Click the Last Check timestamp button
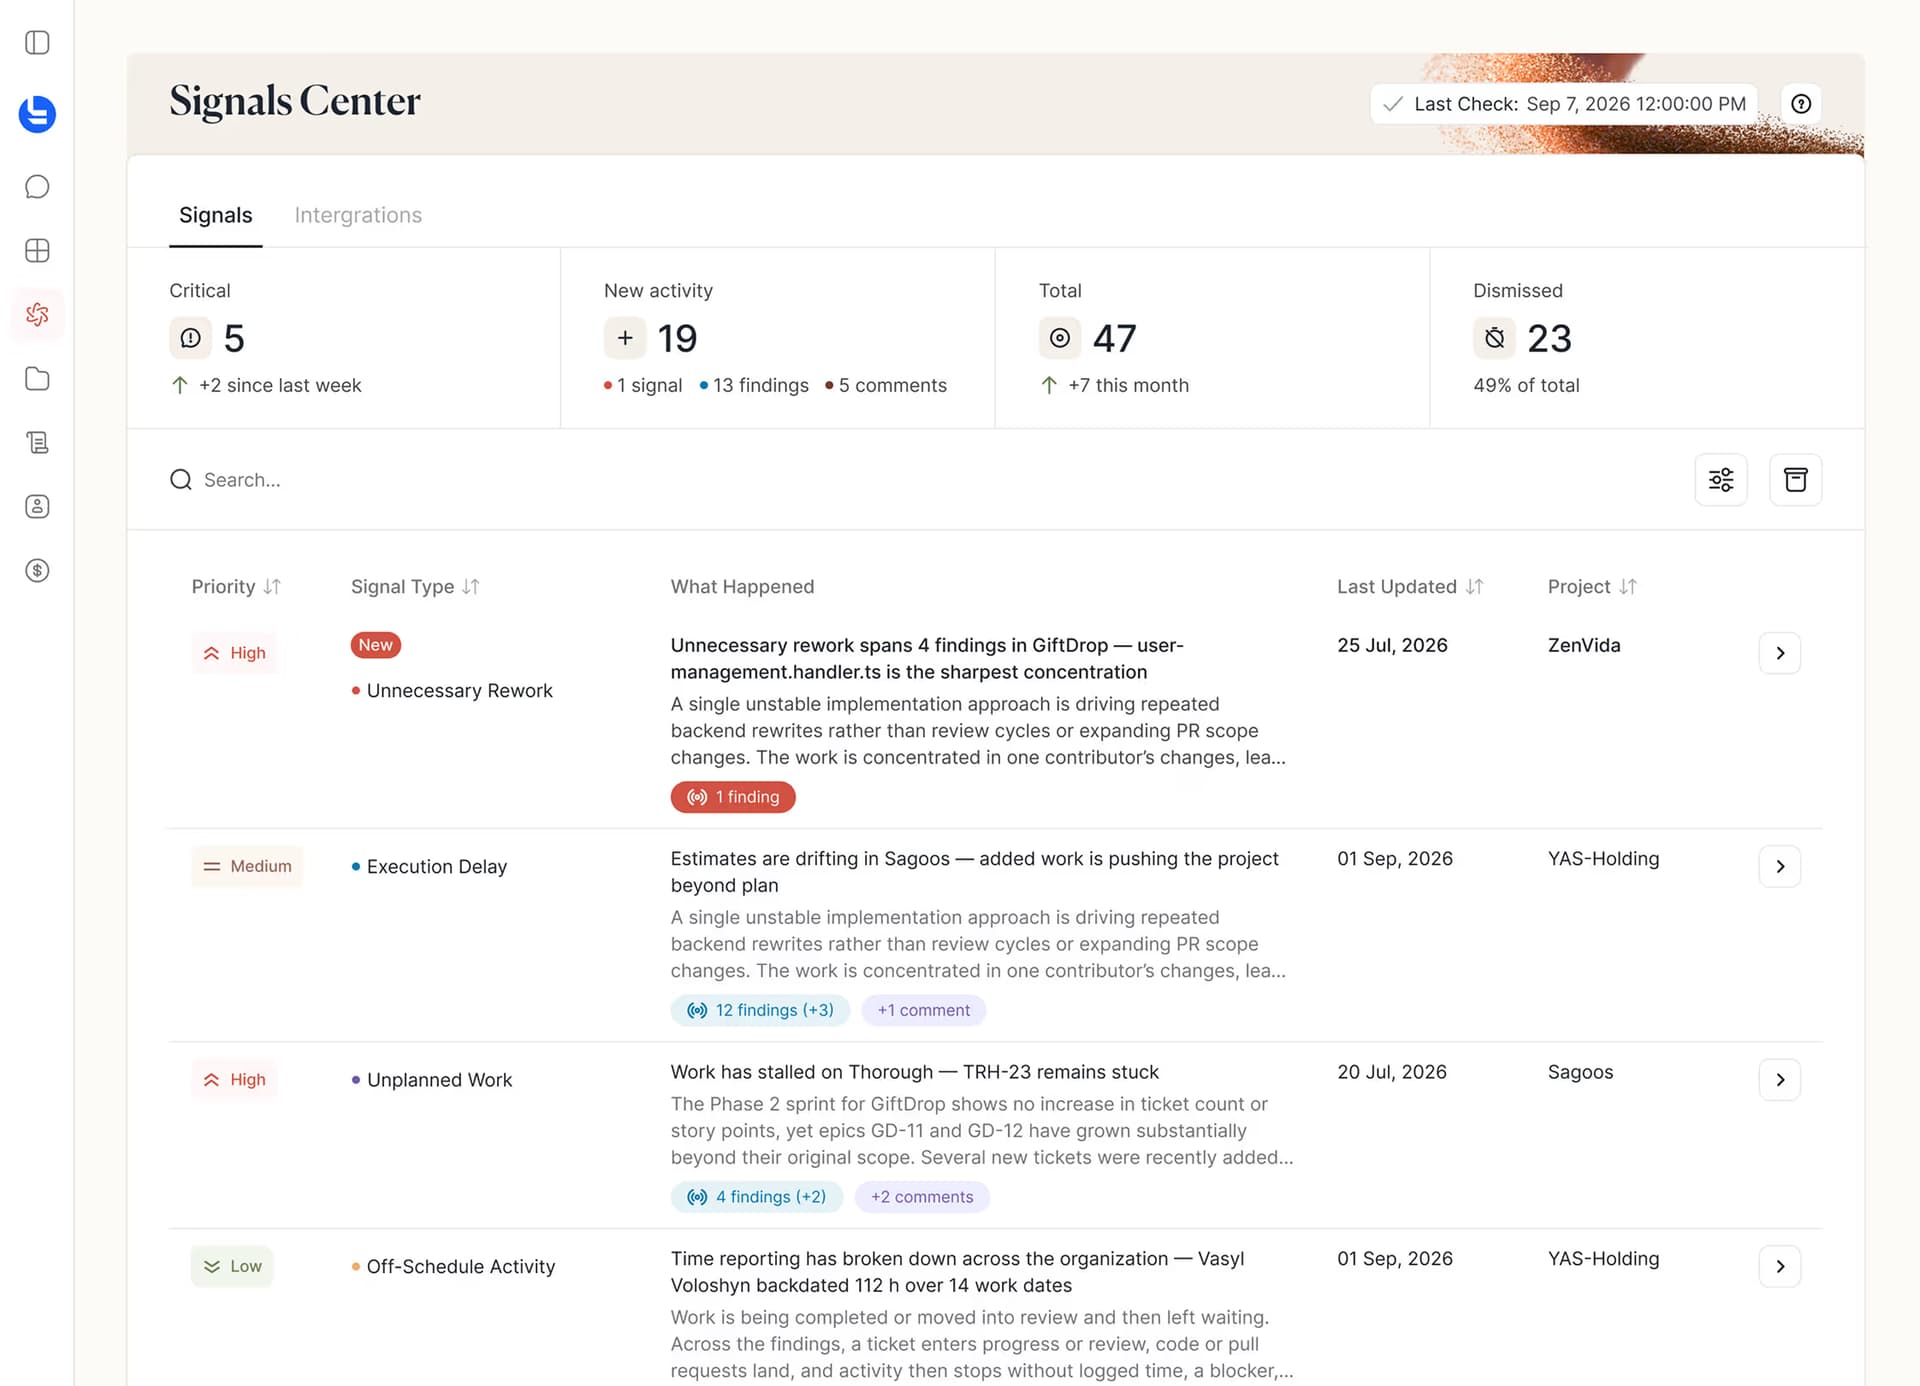The width and height of the screenshot is (1920, 1386). tap(1564, 104)
